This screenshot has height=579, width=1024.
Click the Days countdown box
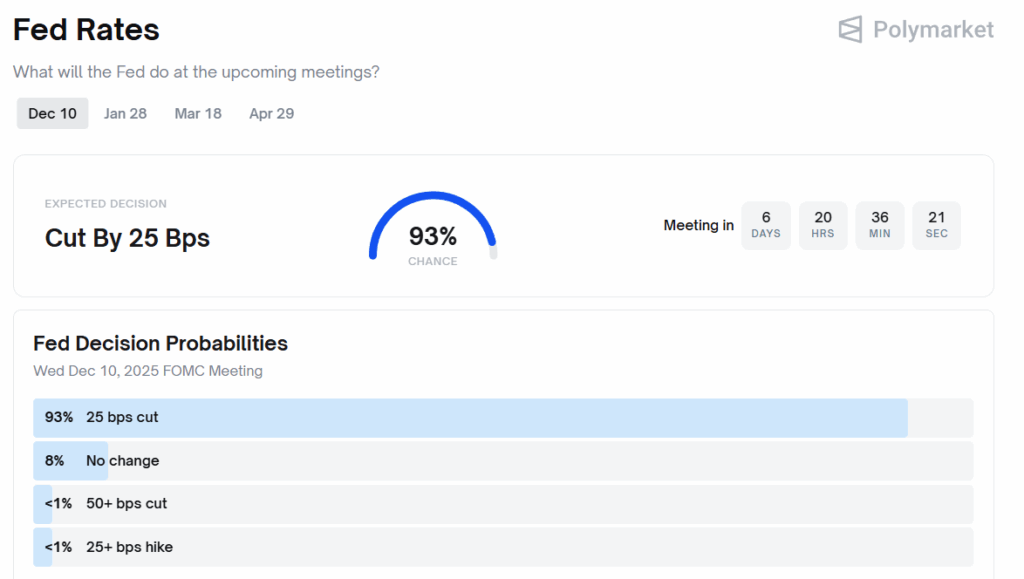[x=766, y=225]
